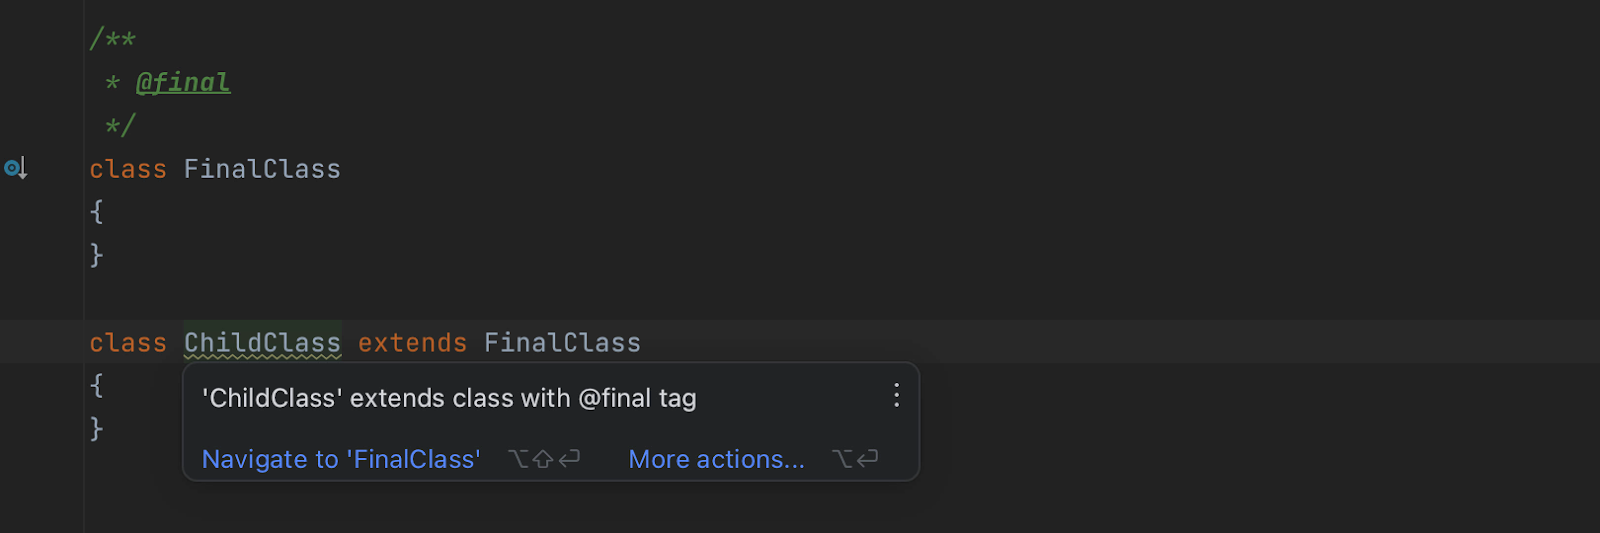Viewport: 1600px width, 533px height.
Task: Click the shortcut hint beside Navigate link
Action: click(x=544, y=459)
